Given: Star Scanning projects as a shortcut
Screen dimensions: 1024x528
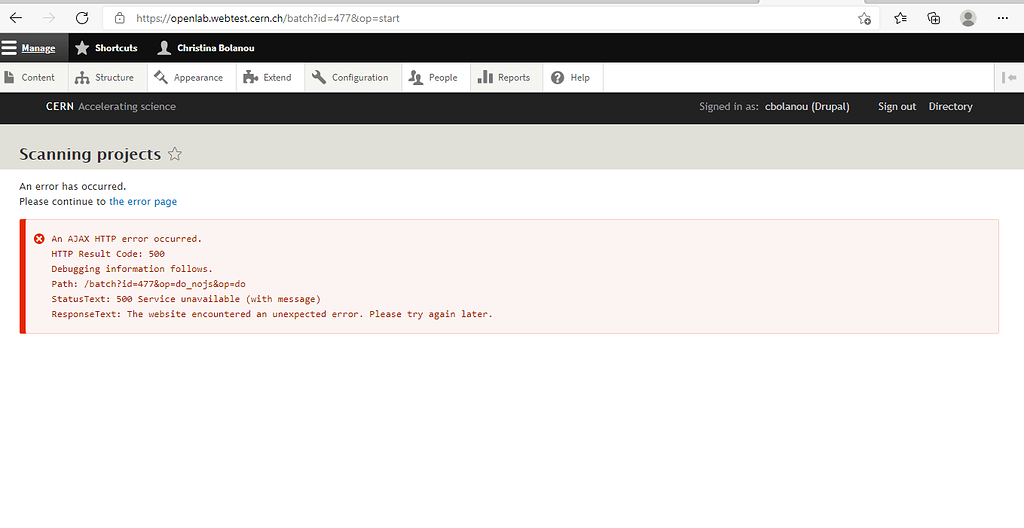Looking at the screenshot, I should [x=175, y=154].
